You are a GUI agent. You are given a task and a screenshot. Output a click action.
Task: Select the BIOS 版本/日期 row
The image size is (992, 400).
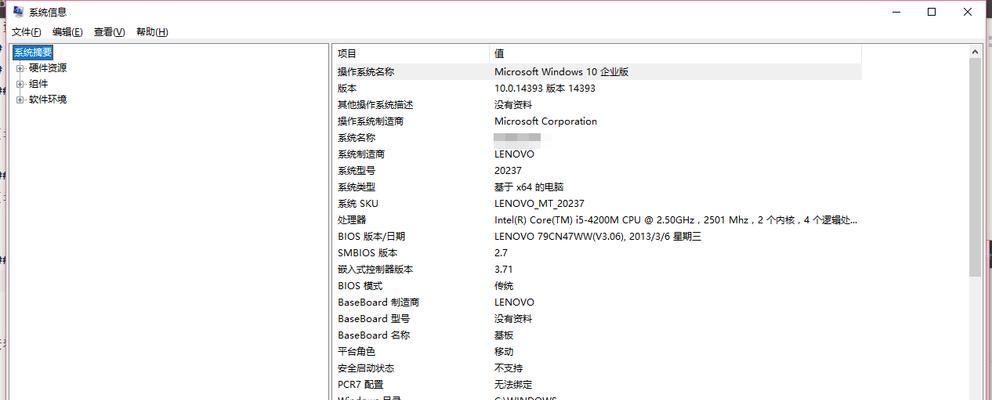tap(597, 237)
